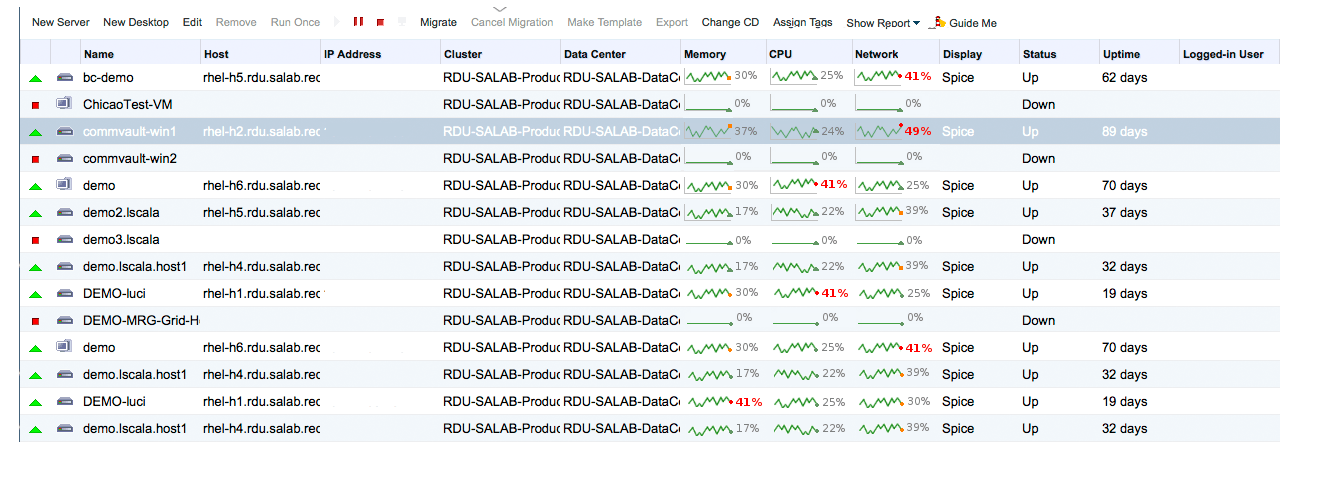Click Migrate in the toolbar
This screenshot has height=480, width=1329.
coord(438,22)
